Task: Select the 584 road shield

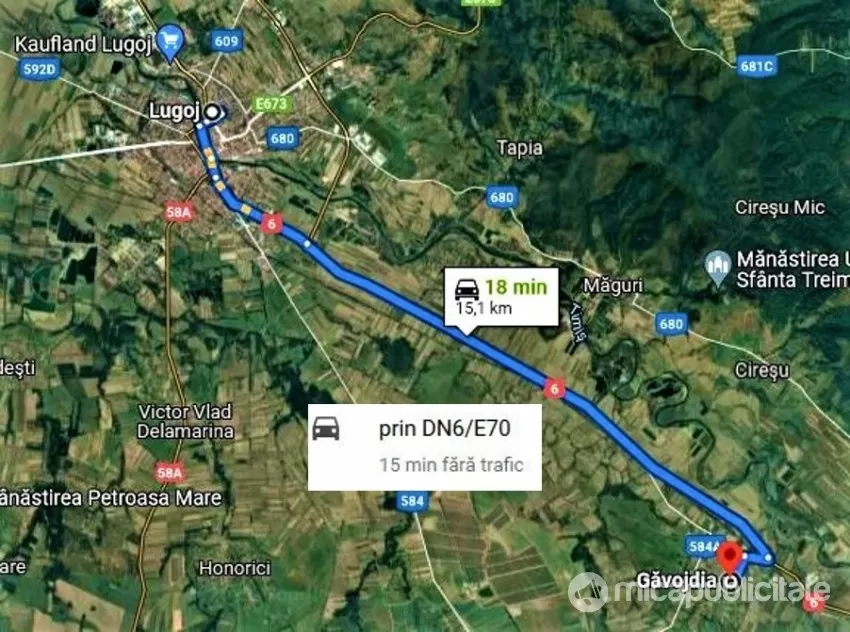Action: [x=412, y=501]
